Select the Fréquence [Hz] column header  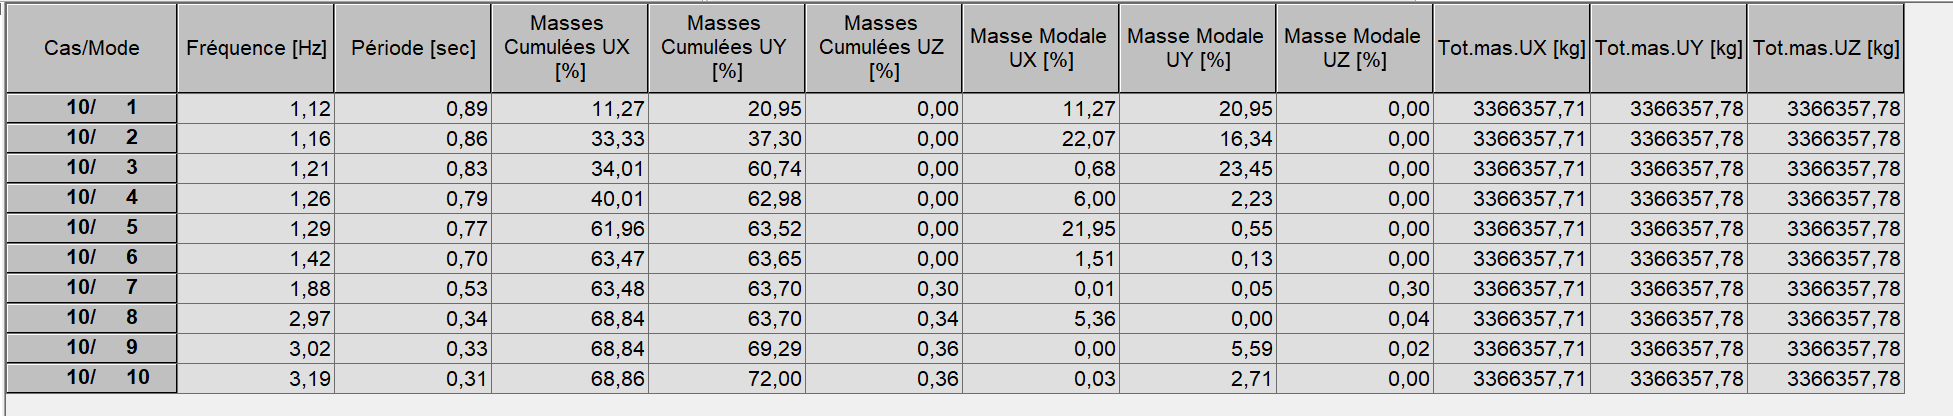(x=256, y=48)
